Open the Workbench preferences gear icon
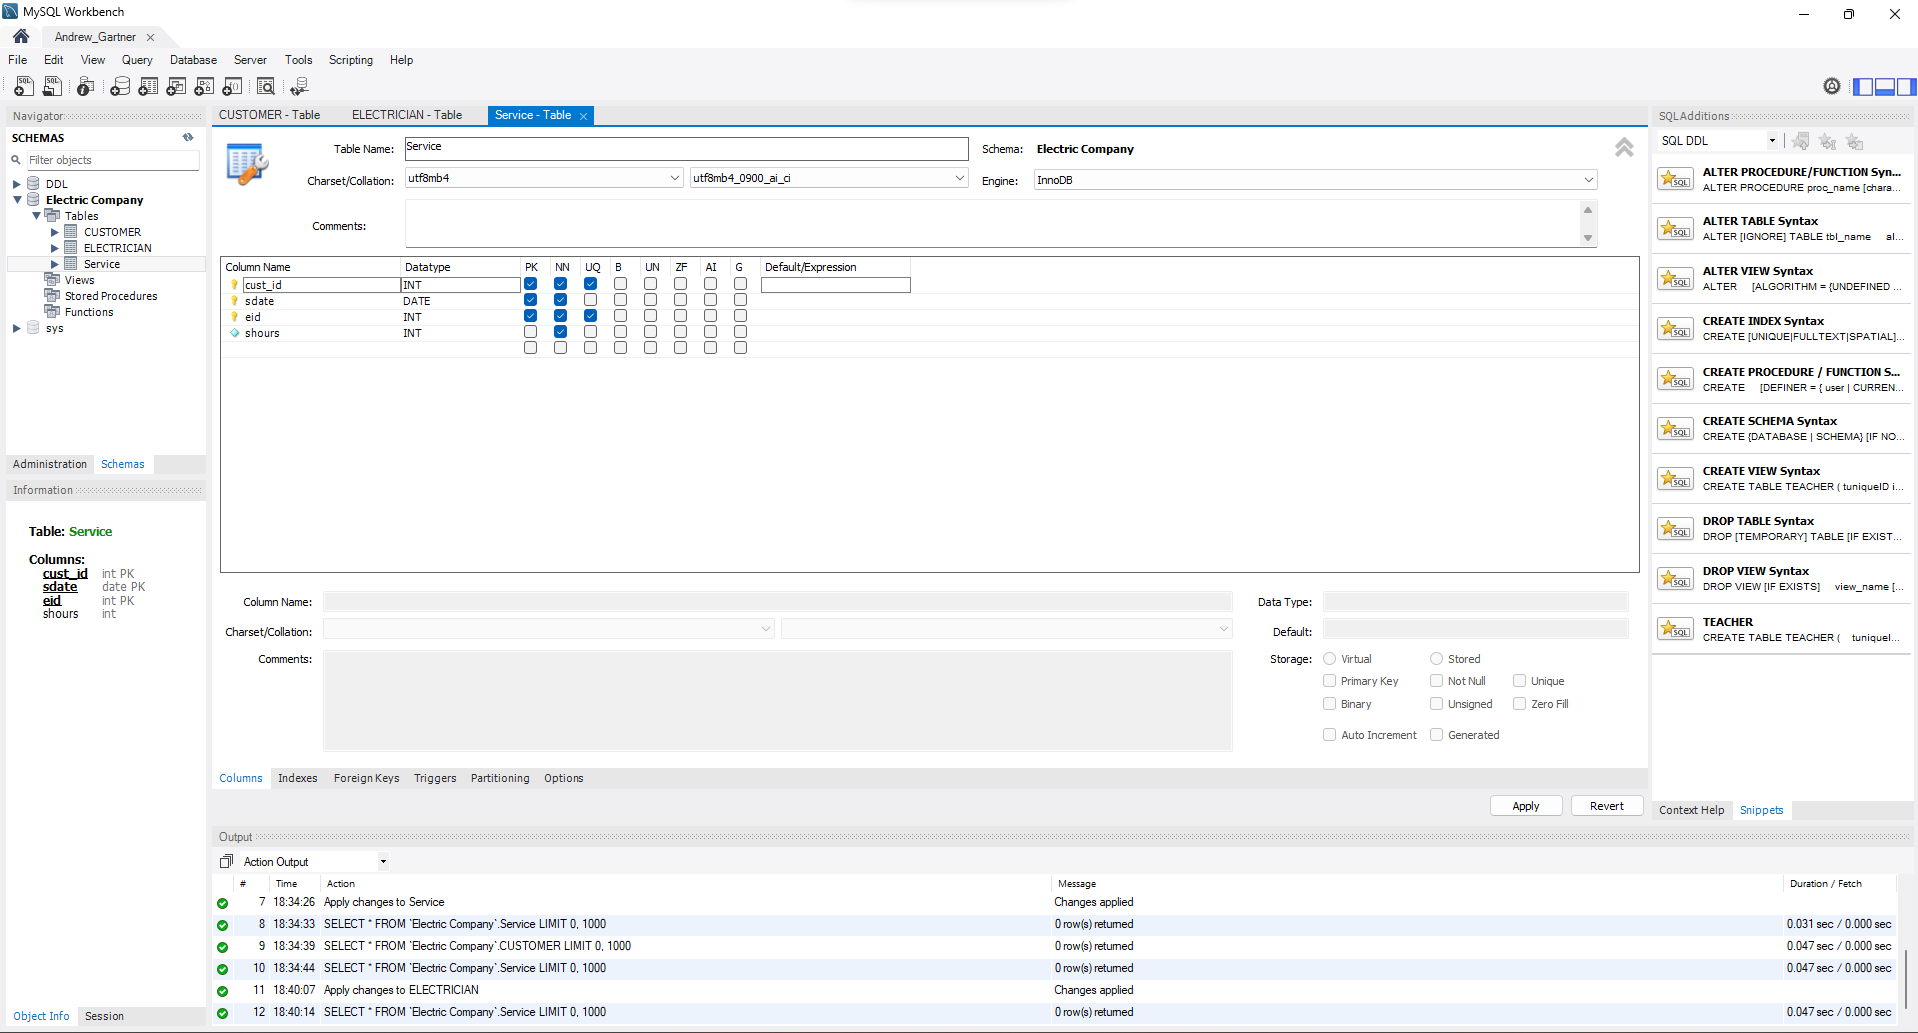1918x1033 pixels. (1832, 86)
